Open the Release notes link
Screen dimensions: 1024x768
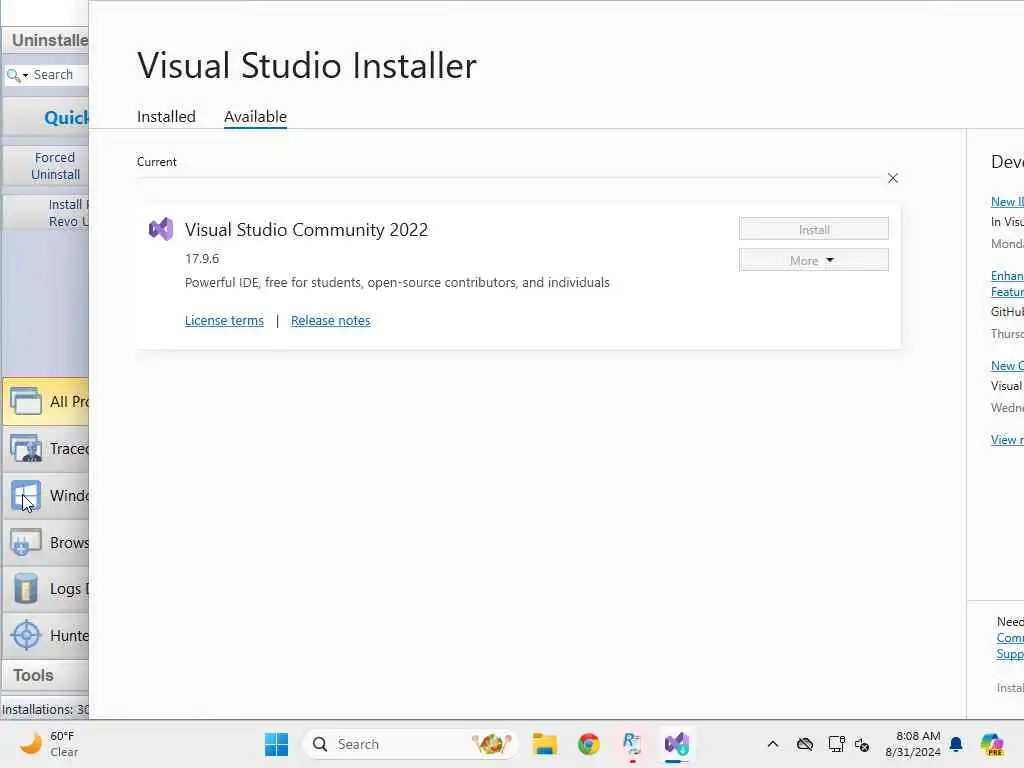point(330,321)
